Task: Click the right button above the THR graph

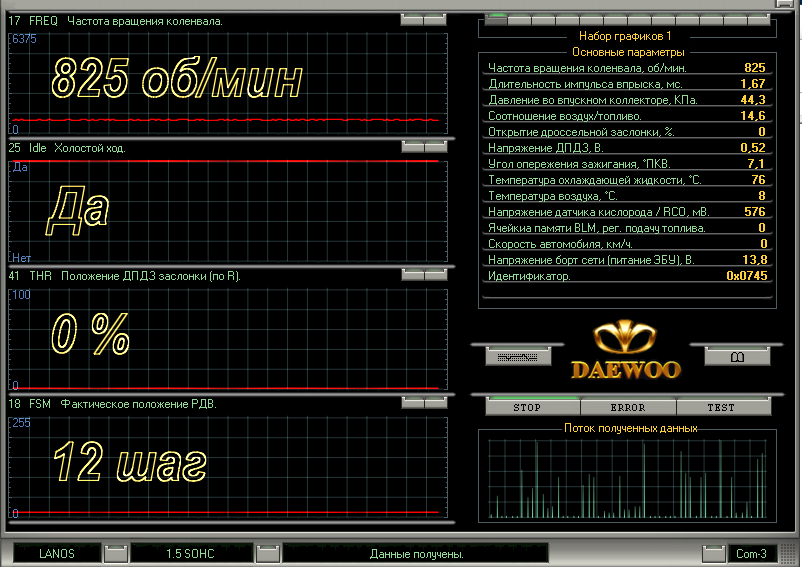Action: (x=435, y=275)
